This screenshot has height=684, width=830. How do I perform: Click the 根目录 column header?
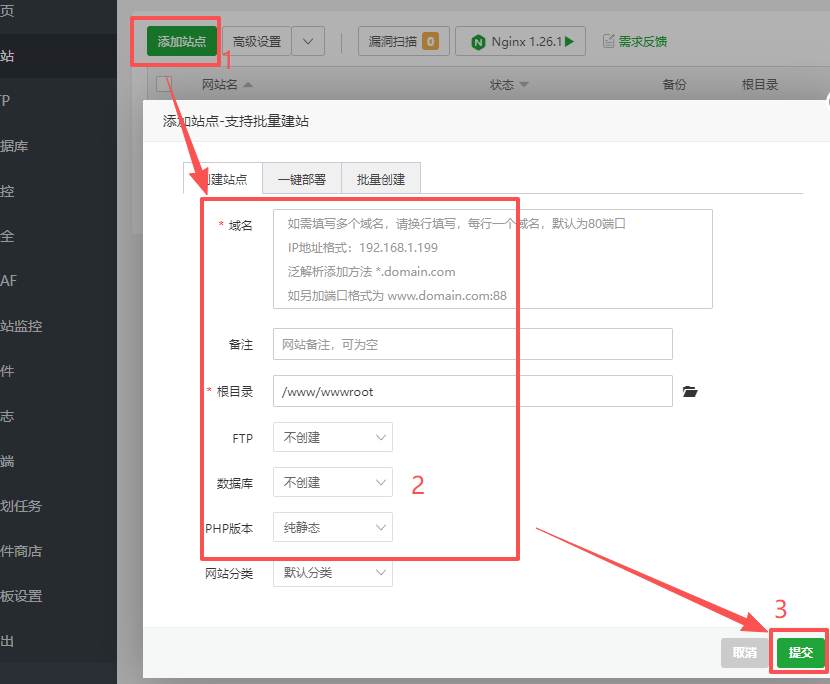pyautogui.click(x=760, y=85)
